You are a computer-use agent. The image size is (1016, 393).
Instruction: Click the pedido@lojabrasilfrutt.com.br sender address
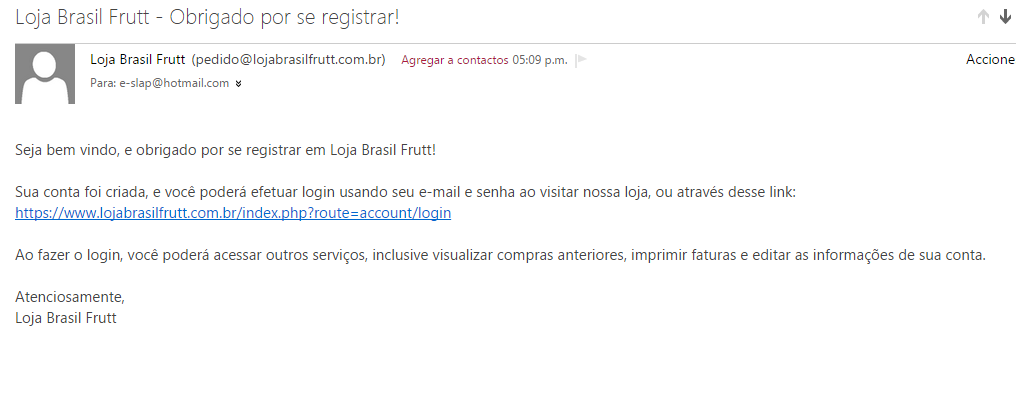tap(288, 60)
